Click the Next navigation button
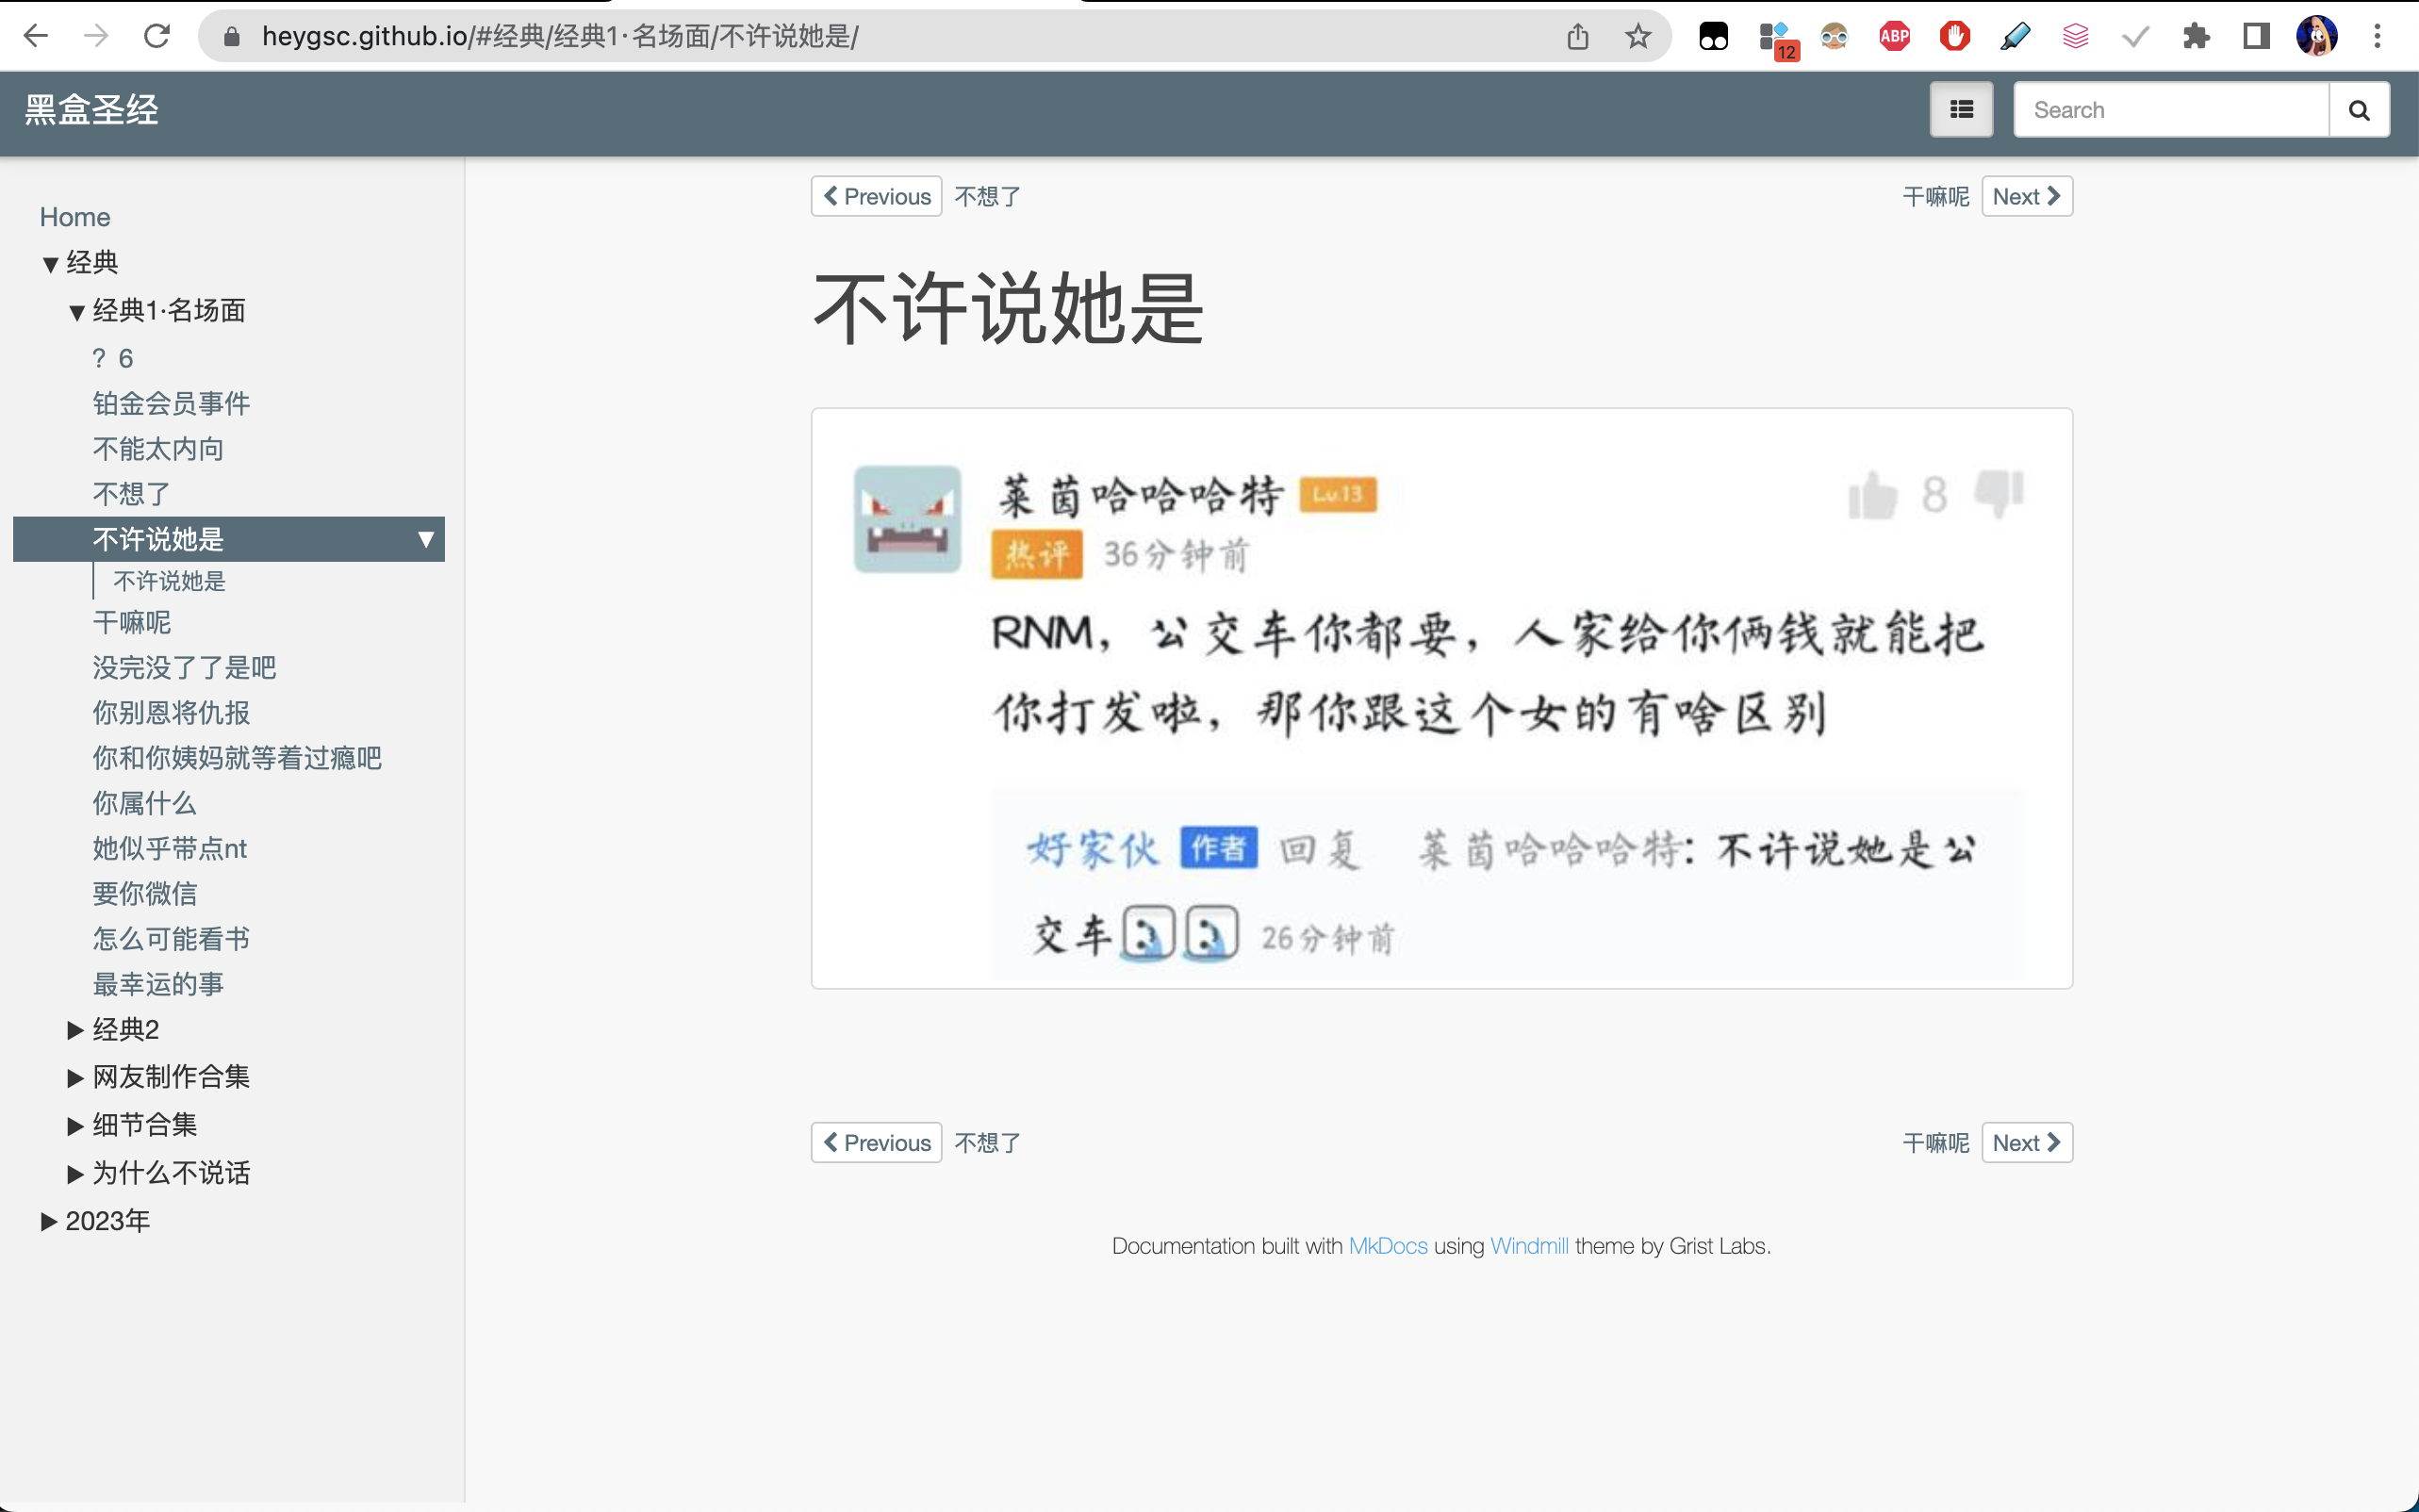Screen dimensions: 2419x1512 point(2025,196)
